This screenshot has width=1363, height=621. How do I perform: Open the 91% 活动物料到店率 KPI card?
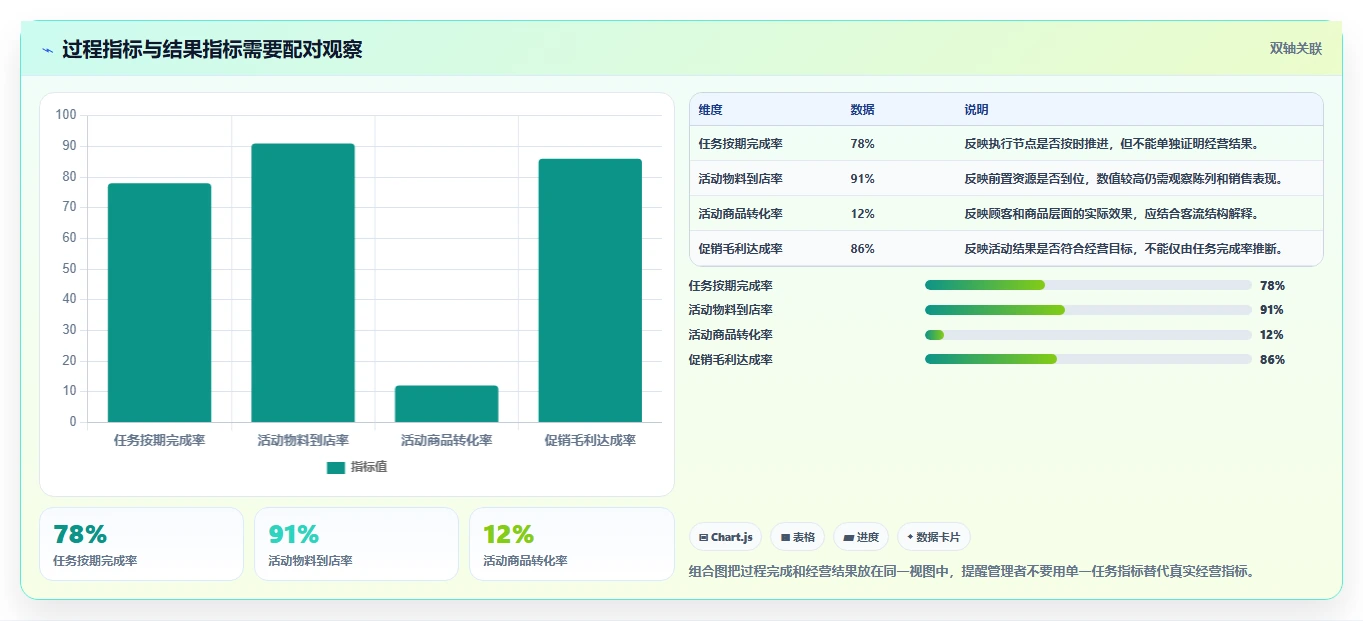tap(356, 544)
